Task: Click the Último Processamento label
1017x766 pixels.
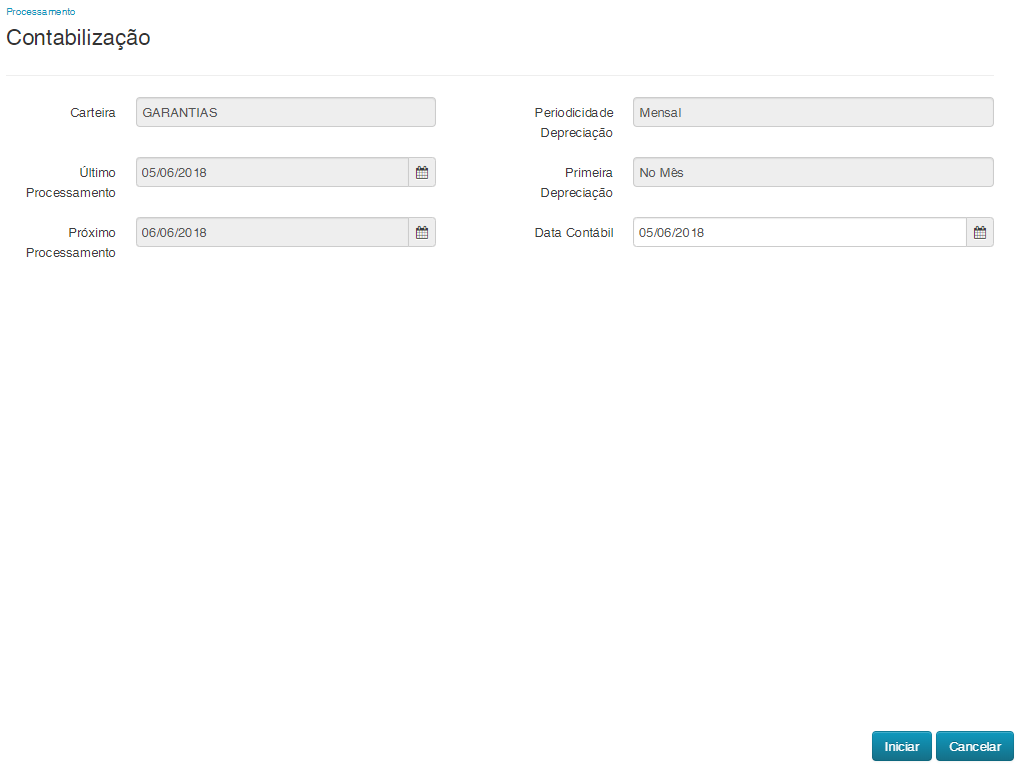Action: (x=71, y=182)
